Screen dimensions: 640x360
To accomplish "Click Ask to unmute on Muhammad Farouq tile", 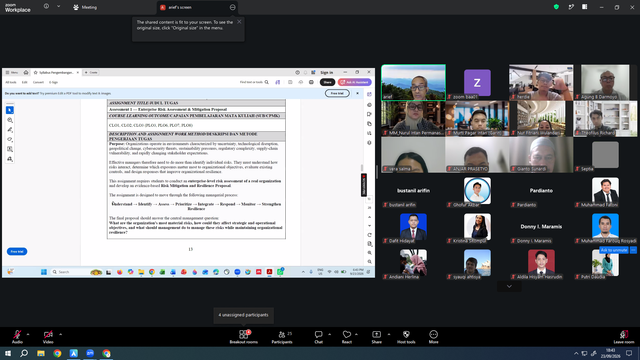I will pos(613,250).
